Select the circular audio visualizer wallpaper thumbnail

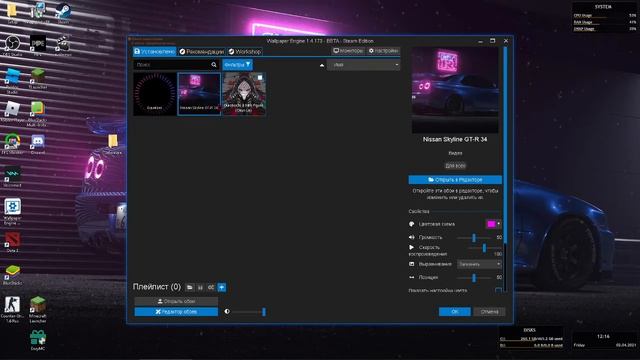pyautogui.click(x=155, y=94)
